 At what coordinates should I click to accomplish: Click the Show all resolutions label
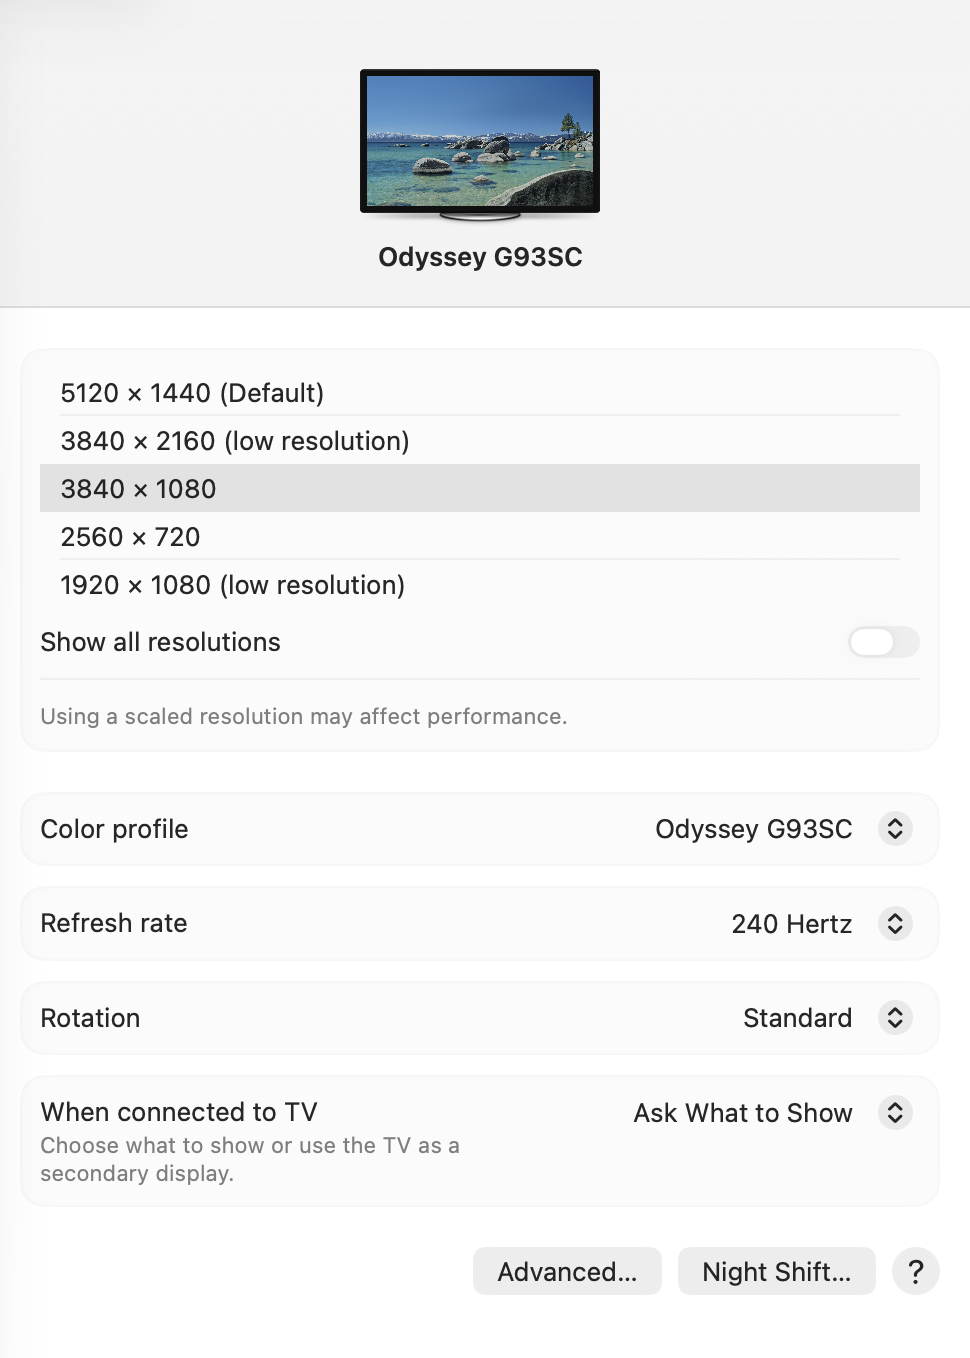point(160,642)
